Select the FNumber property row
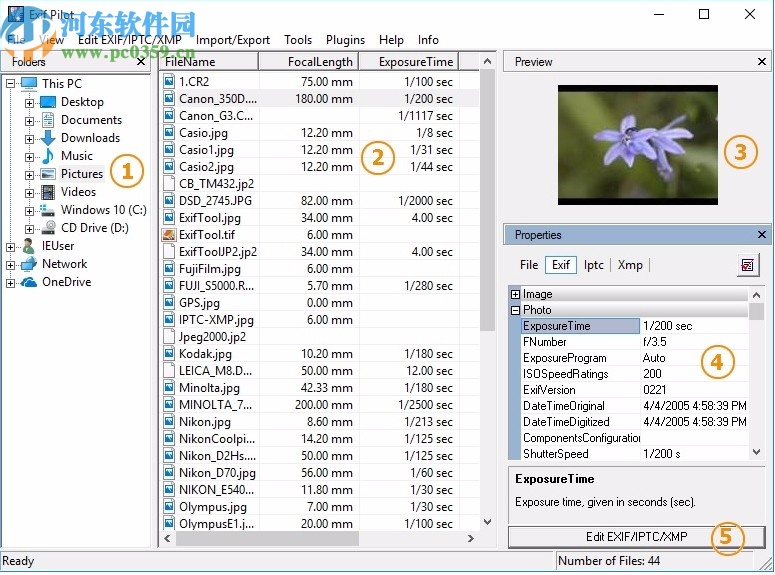 635,342
